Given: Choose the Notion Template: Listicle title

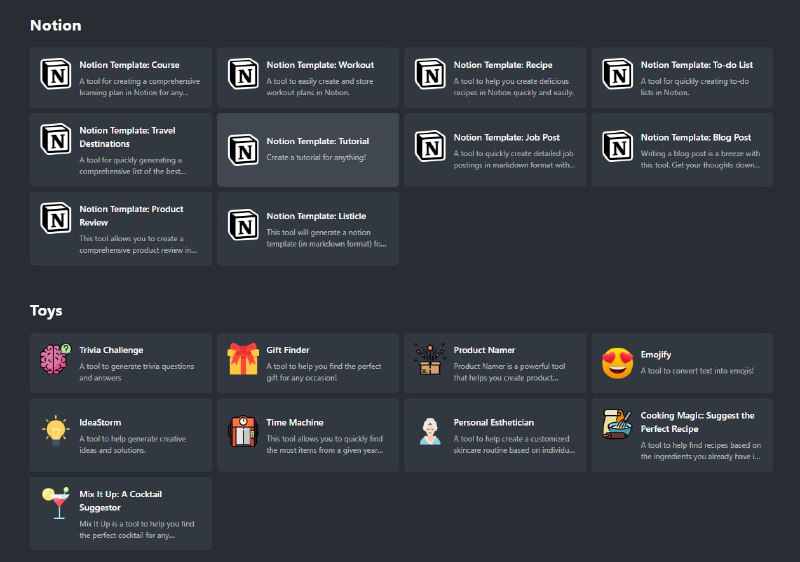Looking at the screenshot, I should [x=316, y=216].
